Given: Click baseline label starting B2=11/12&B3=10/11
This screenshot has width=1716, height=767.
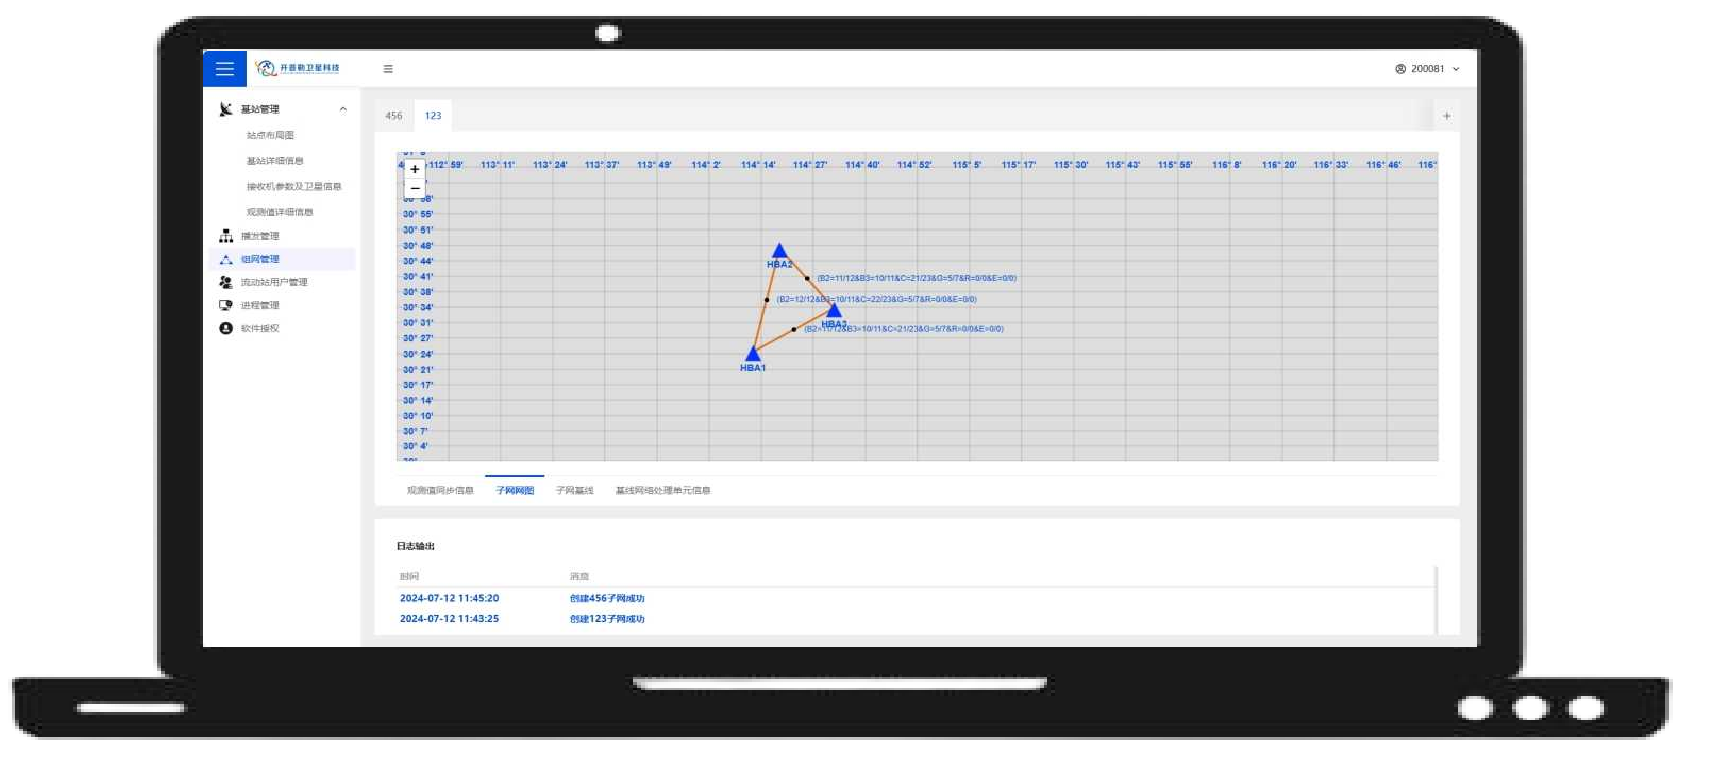Looking at the screenshot, I should pos(917,278).
